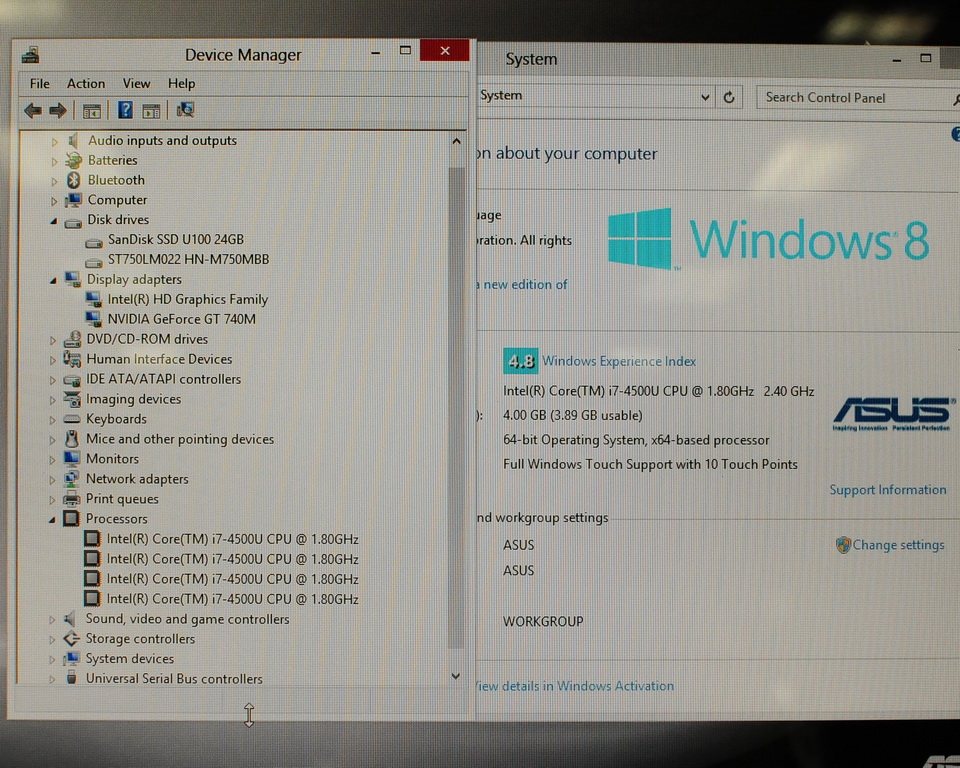Click the Intel HD Graphics adapter icon
Viewport: 960px width, 768px height.
click(x=94, y=299)
